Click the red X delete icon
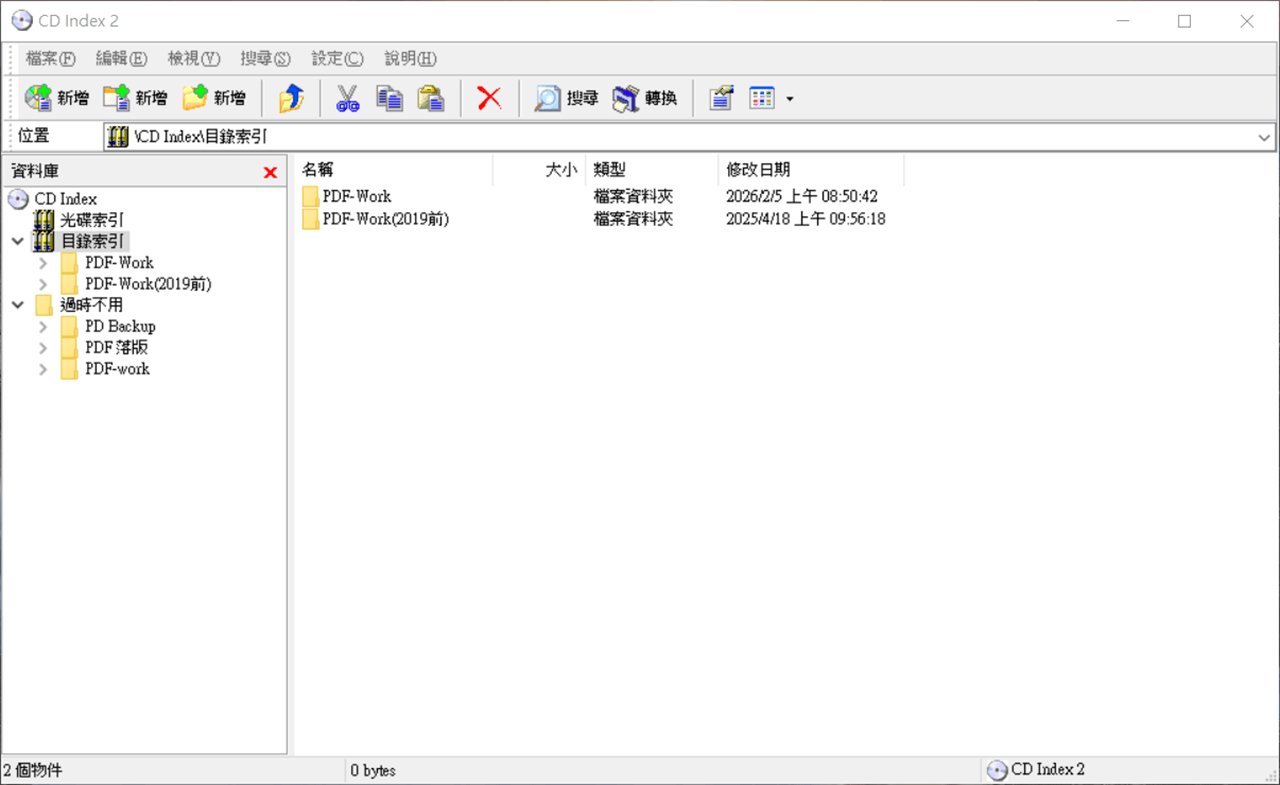Screen dimensions: 1280x785 (x=489, y=98)
